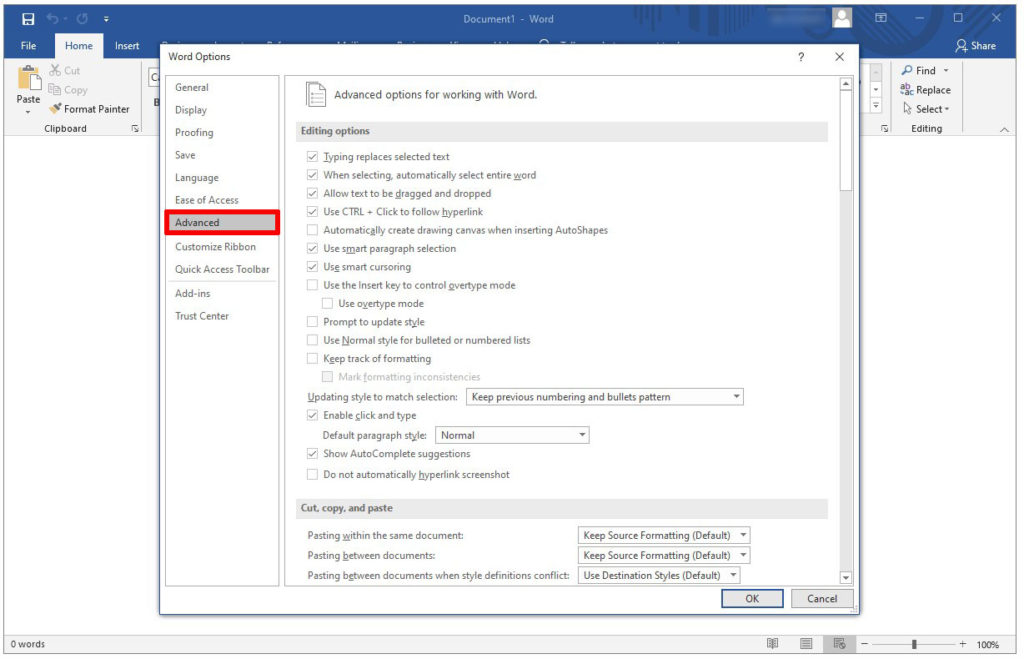Open the Default paragraph style dropdown

pyautogui.click(x=512, y=435)
